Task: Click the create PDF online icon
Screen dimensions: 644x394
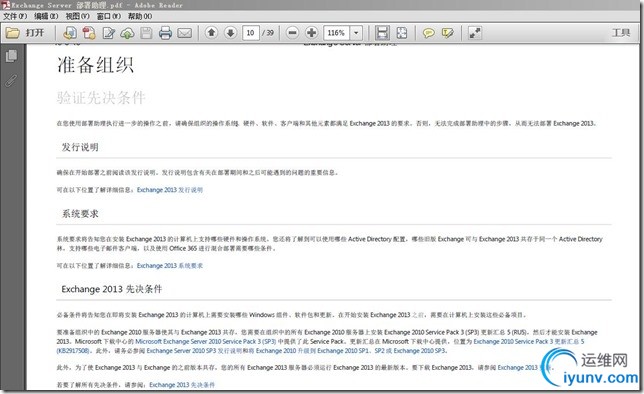Action: pyautogui.click(x=70, y=33)
